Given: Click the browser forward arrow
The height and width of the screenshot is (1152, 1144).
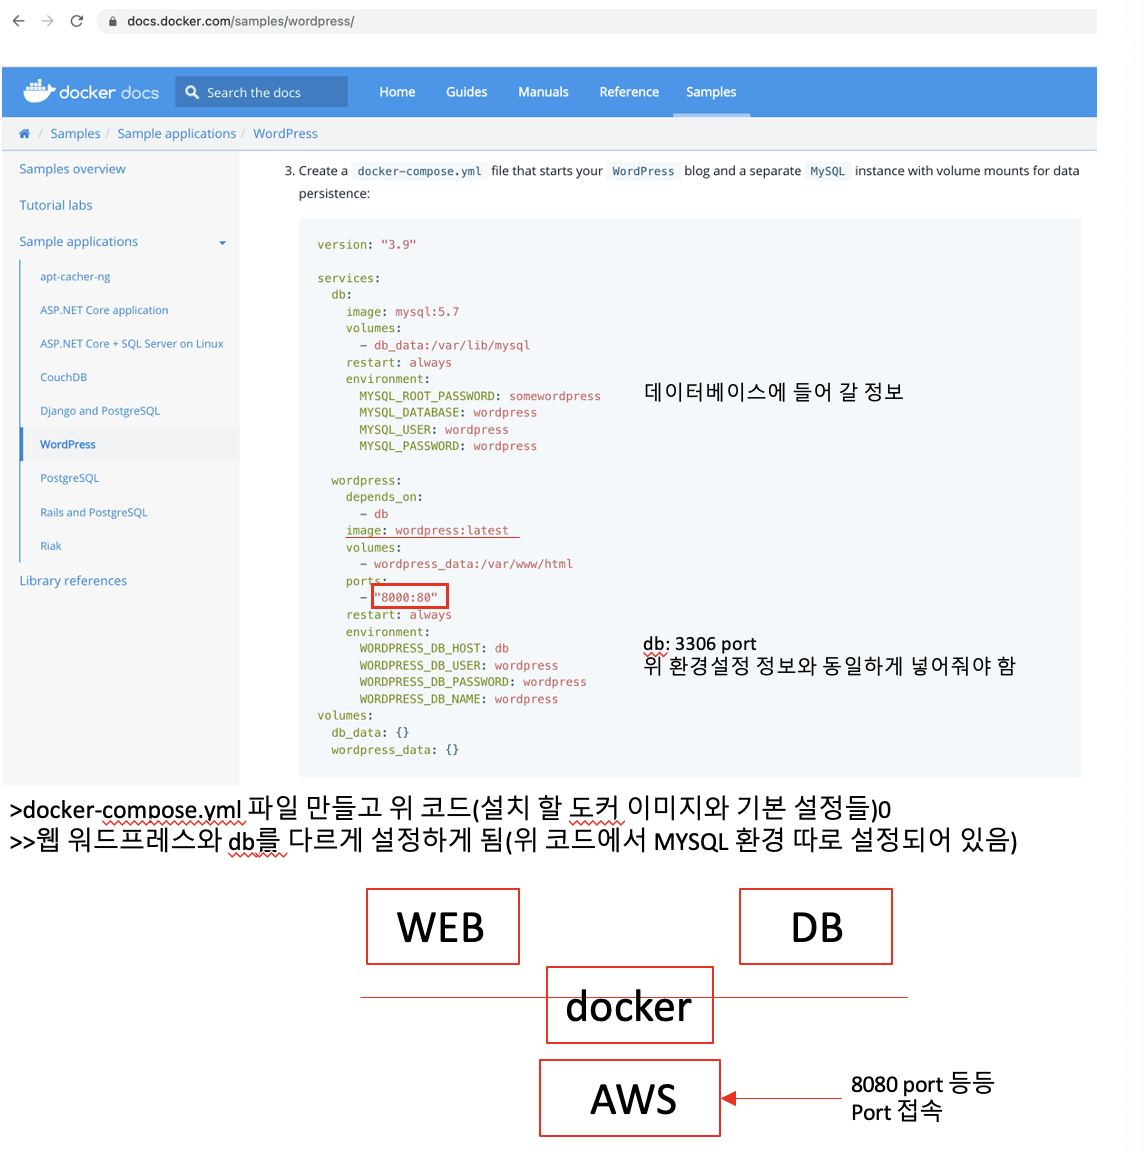Looking at the screenshot, I should [x=48, y=21].
